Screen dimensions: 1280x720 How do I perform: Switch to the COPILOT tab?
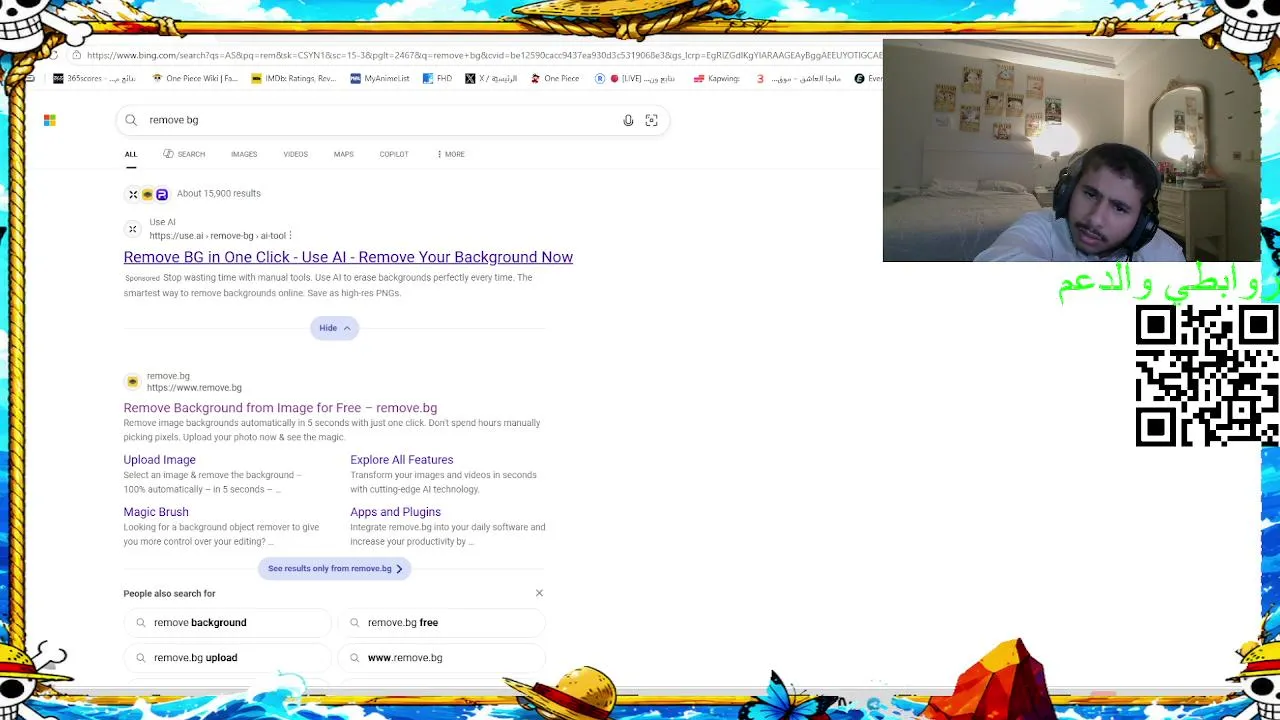[394, 154]
